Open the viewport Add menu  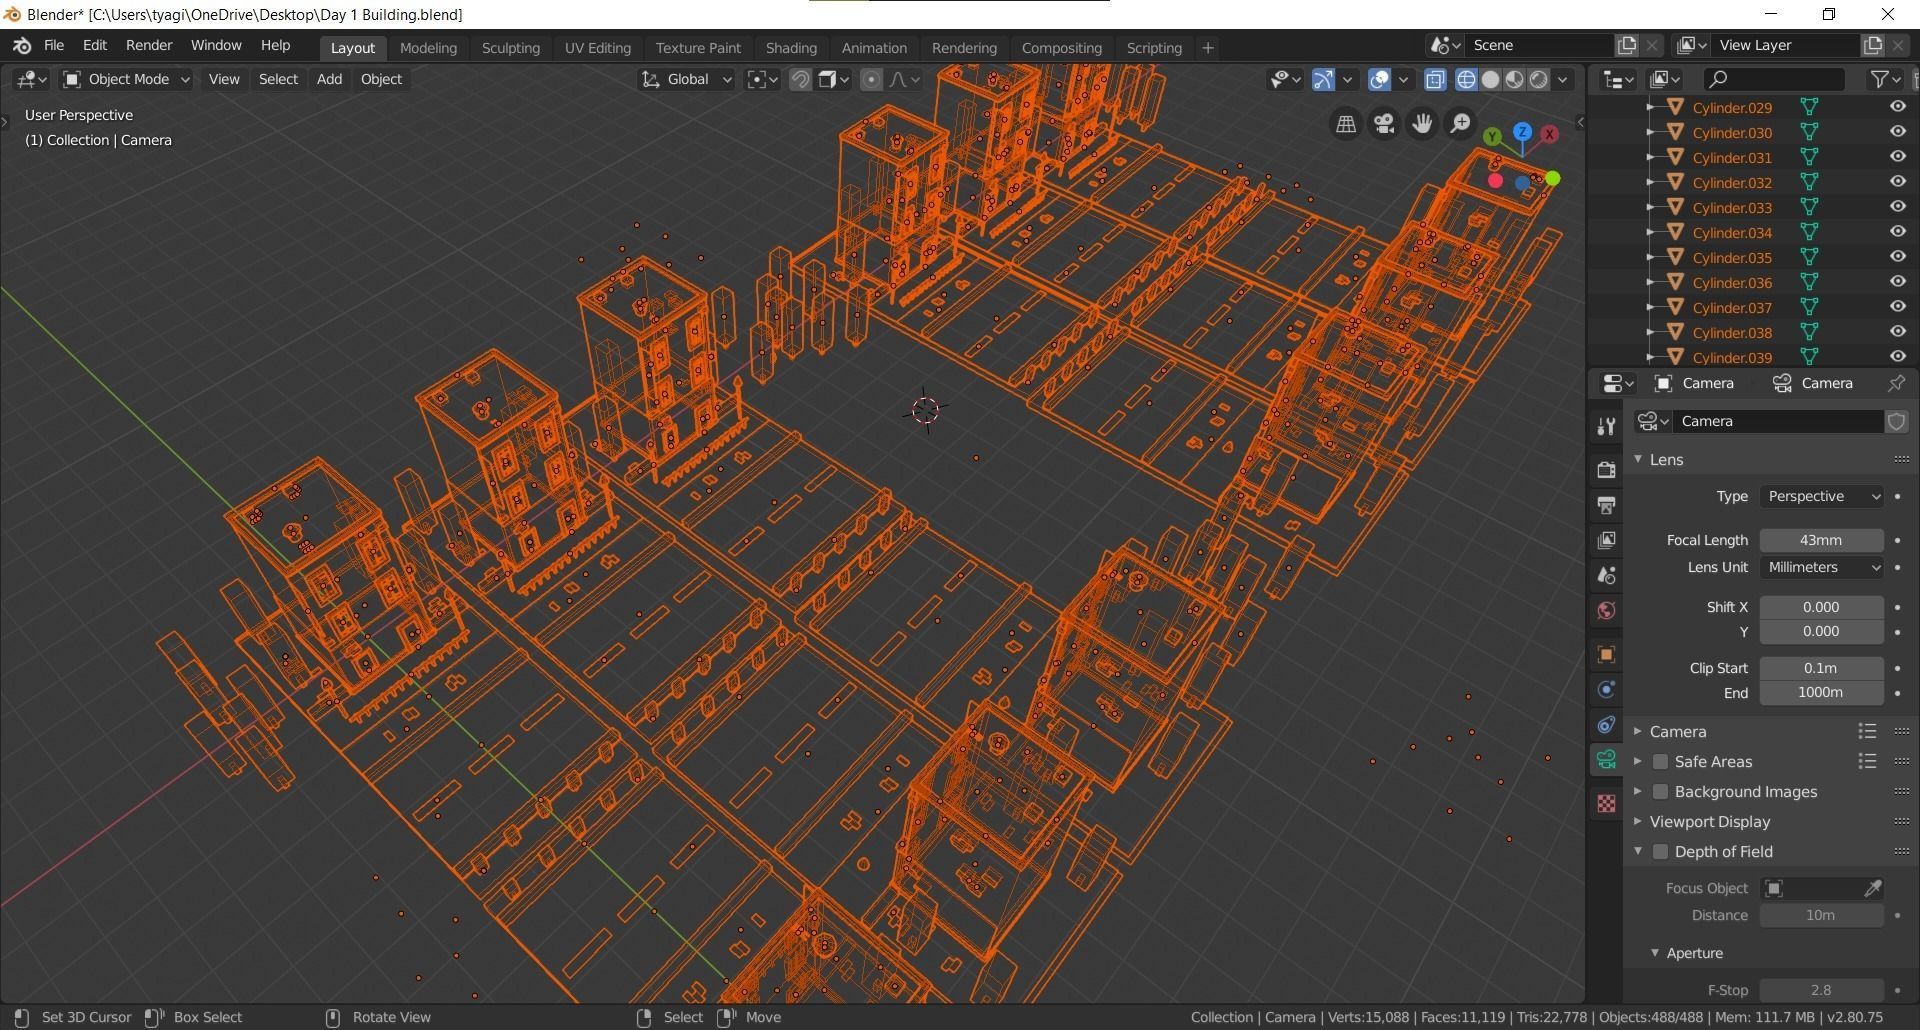(x=329, y=79)
